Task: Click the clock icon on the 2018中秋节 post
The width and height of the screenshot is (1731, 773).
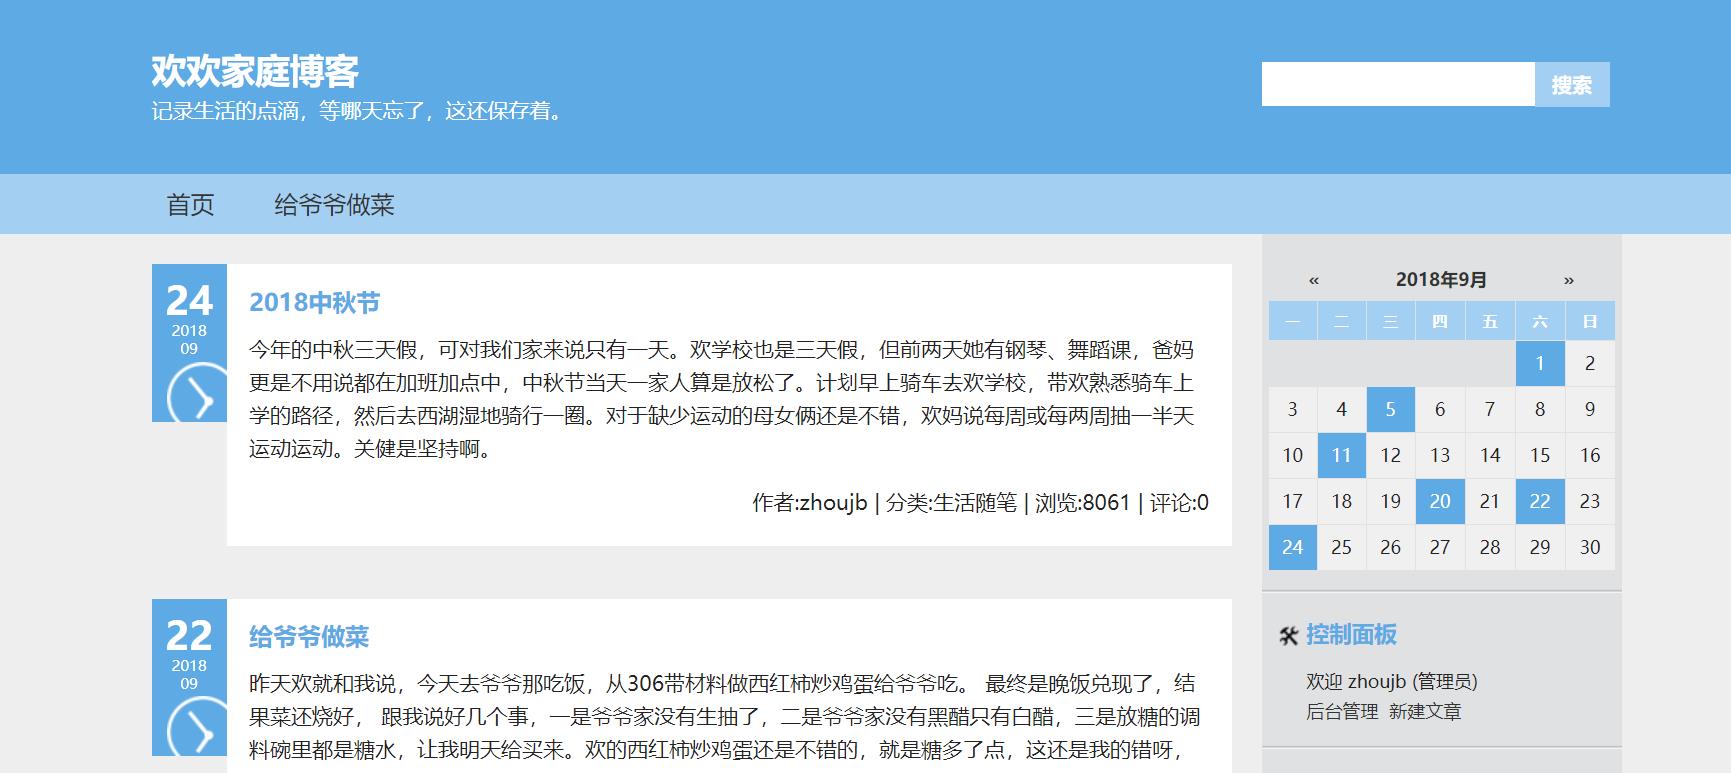Action: [x=190, y=397]
